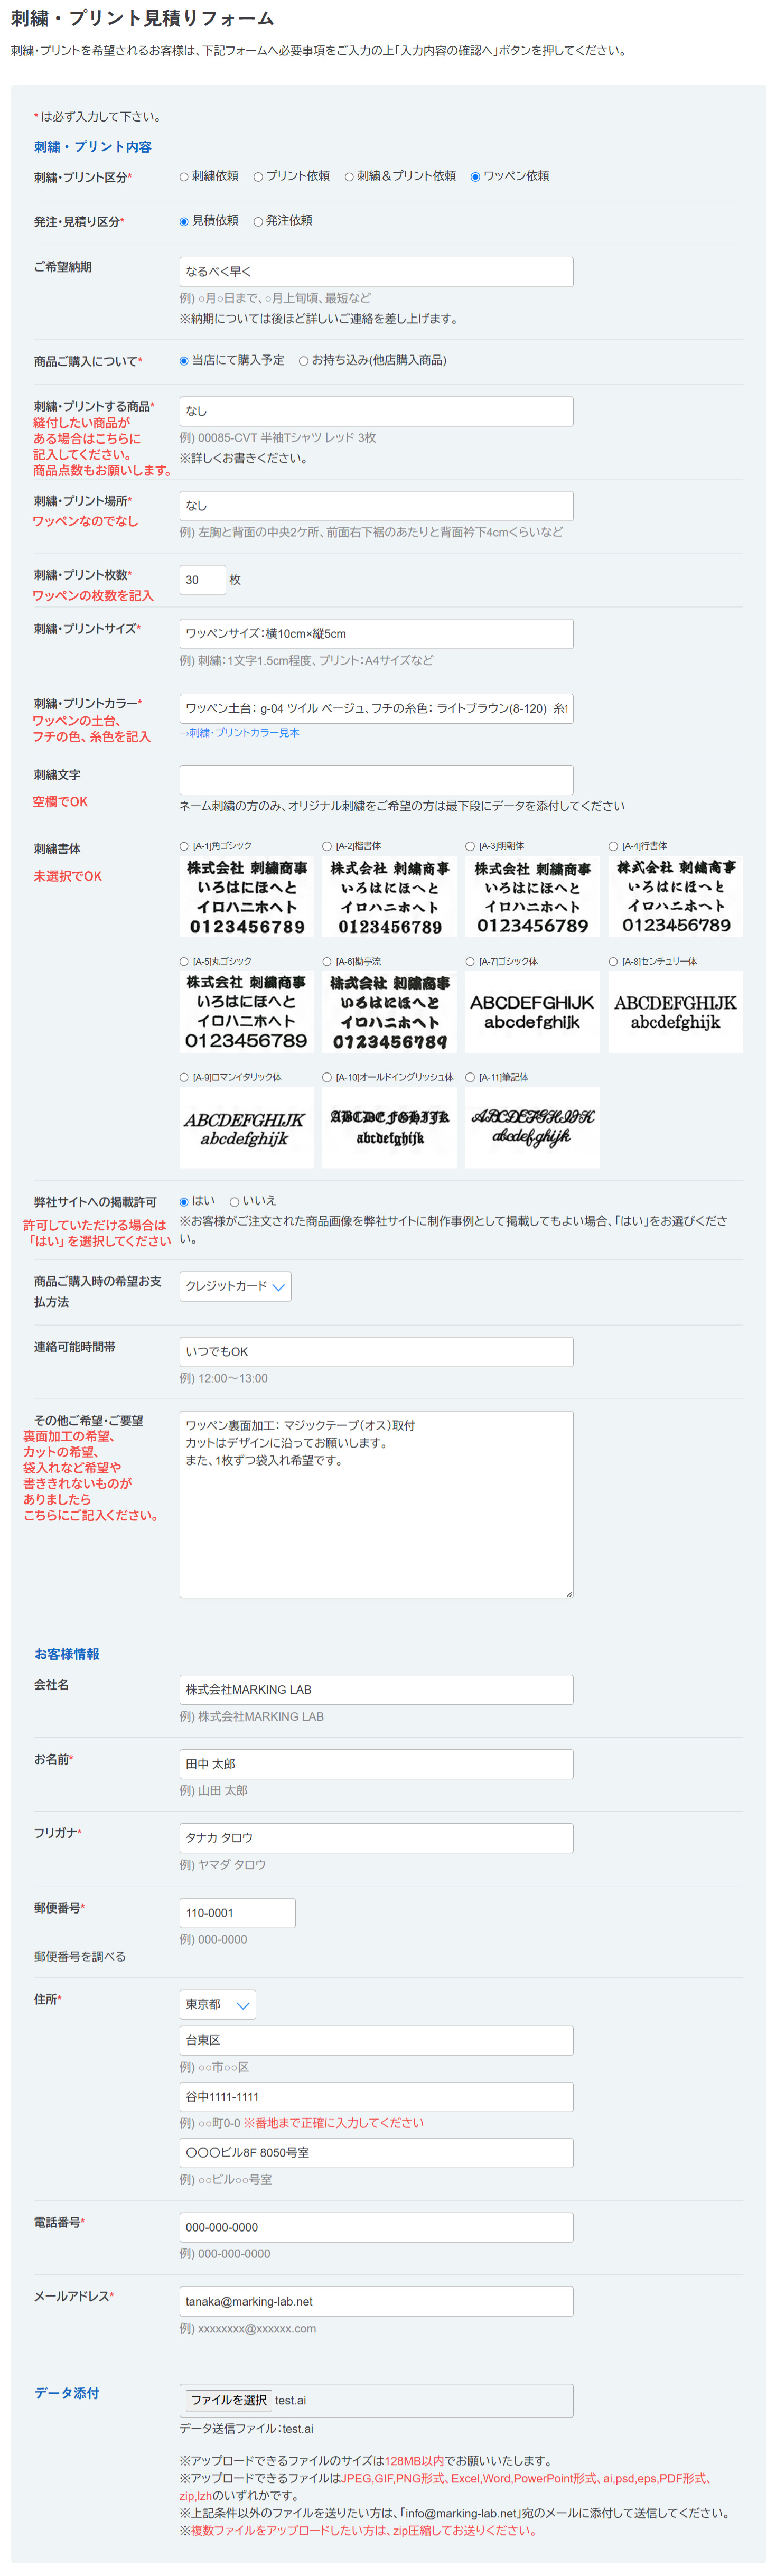The image size is (776, 2576).
Task: Open the クレジットカード payment method dropdown
Action: coord(235,1287)
